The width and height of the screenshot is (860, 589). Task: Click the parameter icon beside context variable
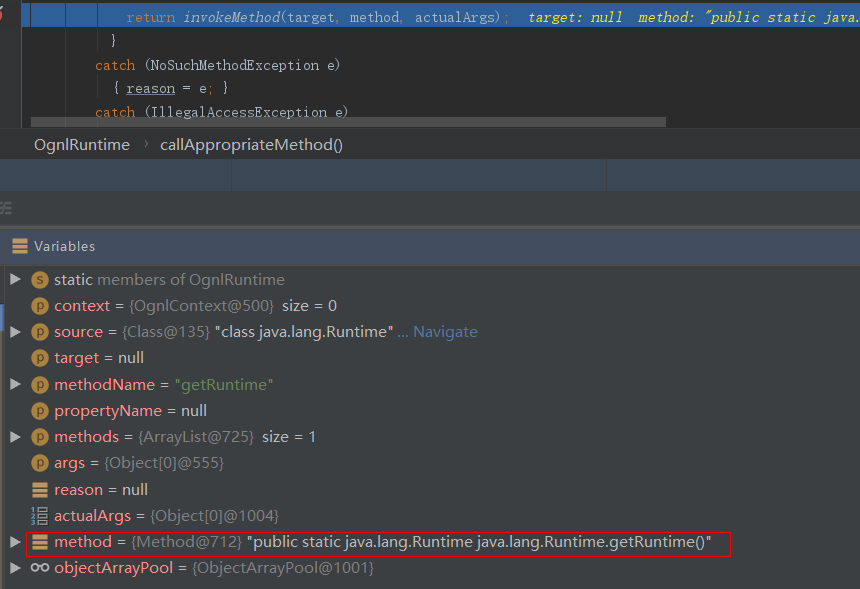40,306
